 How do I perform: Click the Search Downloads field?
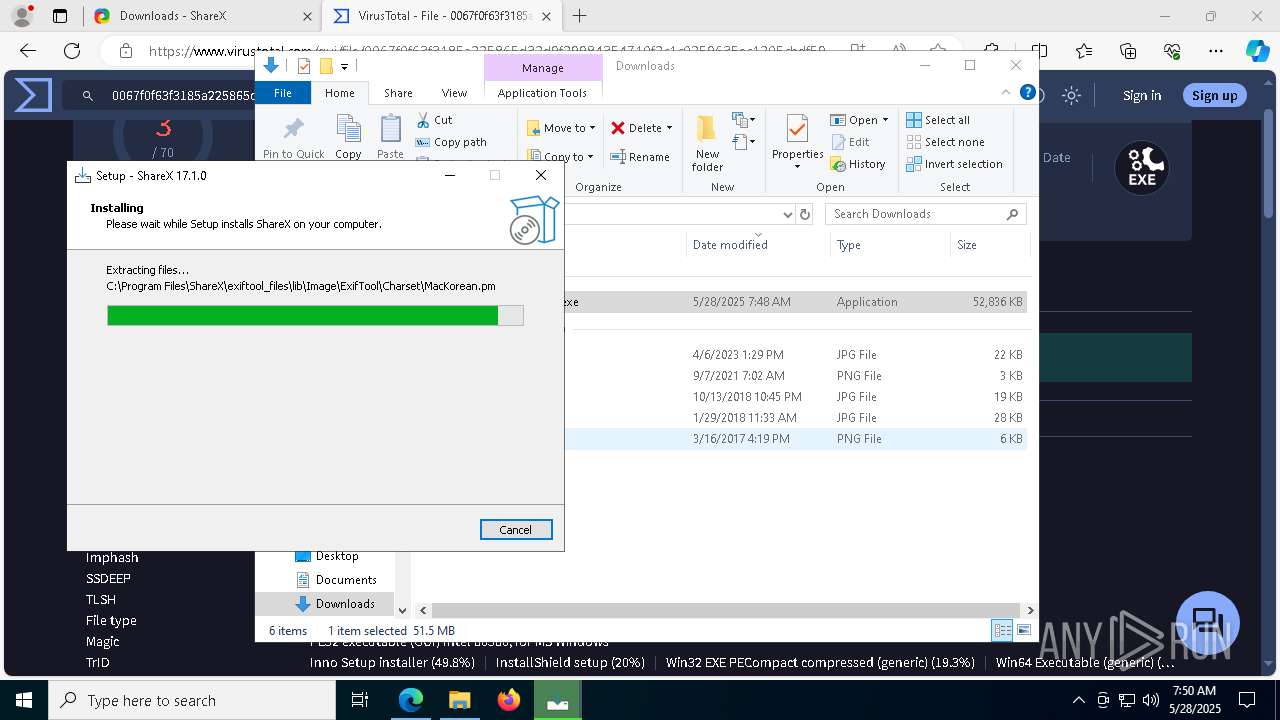[925, 214]
